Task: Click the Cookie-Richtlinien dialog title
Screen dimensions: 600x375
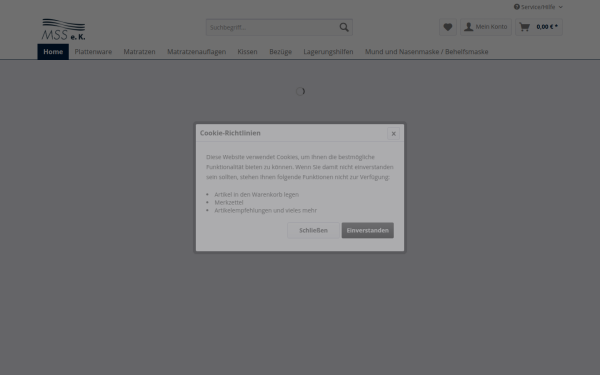Action: [x=230, y=133]
